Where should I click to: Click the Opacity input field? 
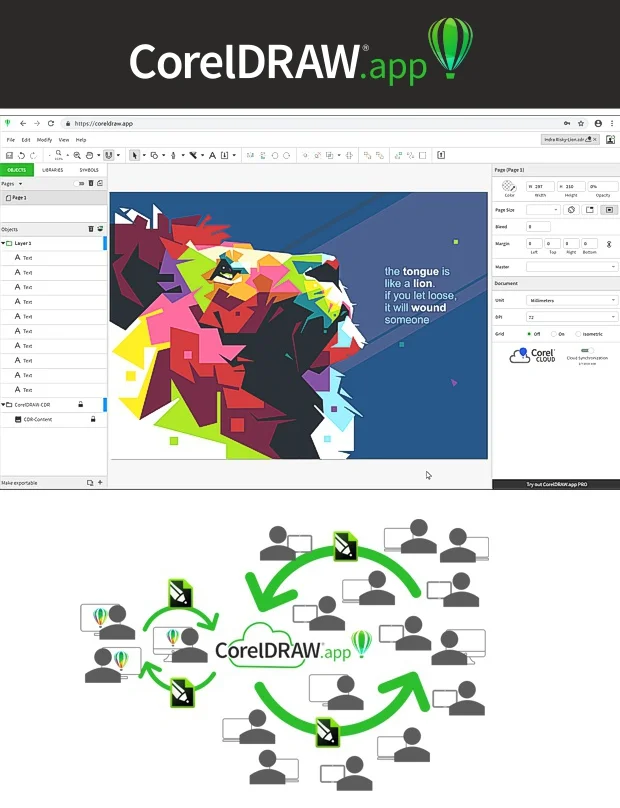coord(602,186)
